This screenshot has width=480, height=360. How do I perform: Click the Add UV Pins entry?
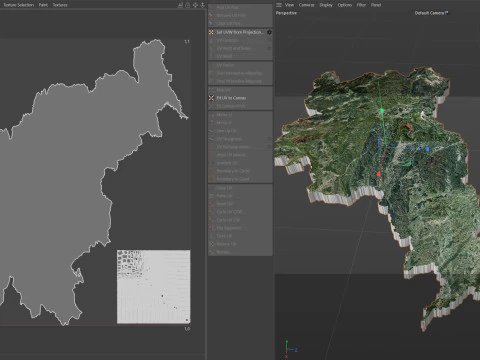click(240, 7)
